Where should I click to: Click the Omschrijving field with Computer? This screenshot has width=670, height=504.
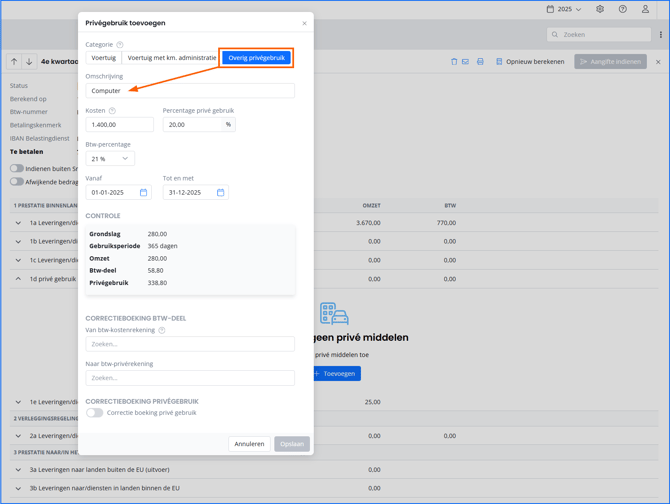coord(190,91)
